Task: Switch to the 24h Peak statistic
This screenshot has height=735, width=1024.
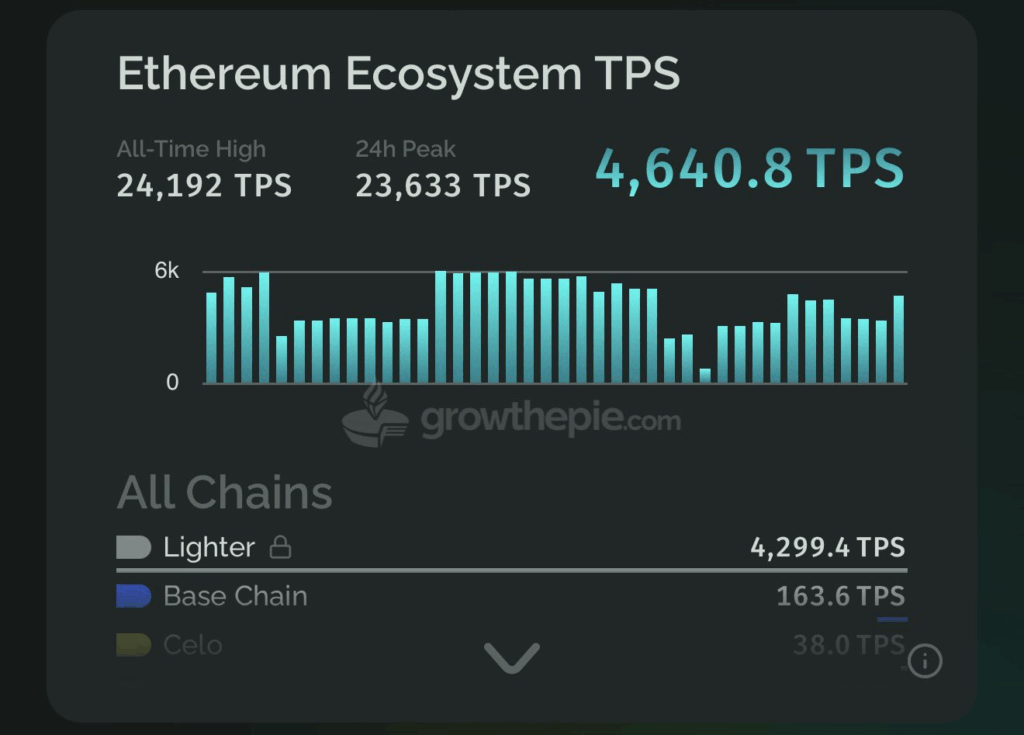Action: [404, 148]
